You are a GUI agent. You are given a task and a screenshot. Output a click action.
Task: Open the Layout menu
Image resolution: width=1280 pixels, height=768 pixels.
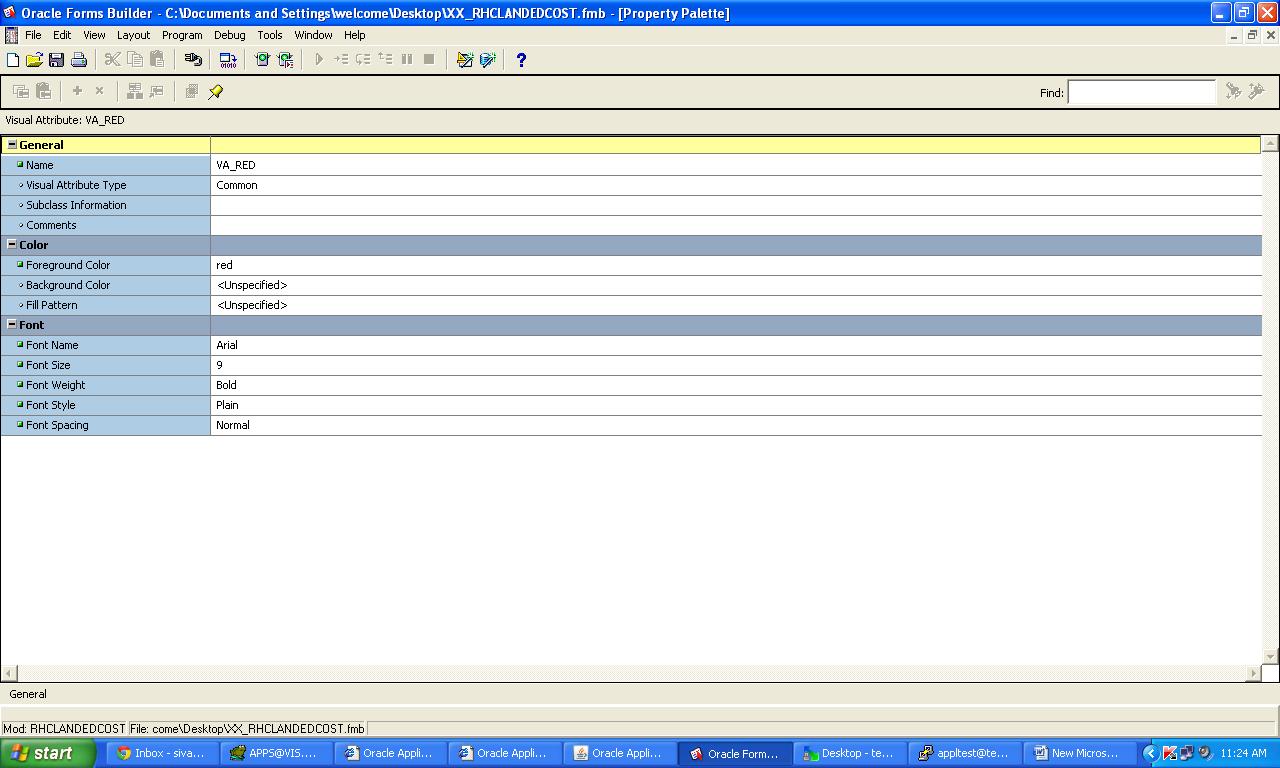(x=133, y=35)
